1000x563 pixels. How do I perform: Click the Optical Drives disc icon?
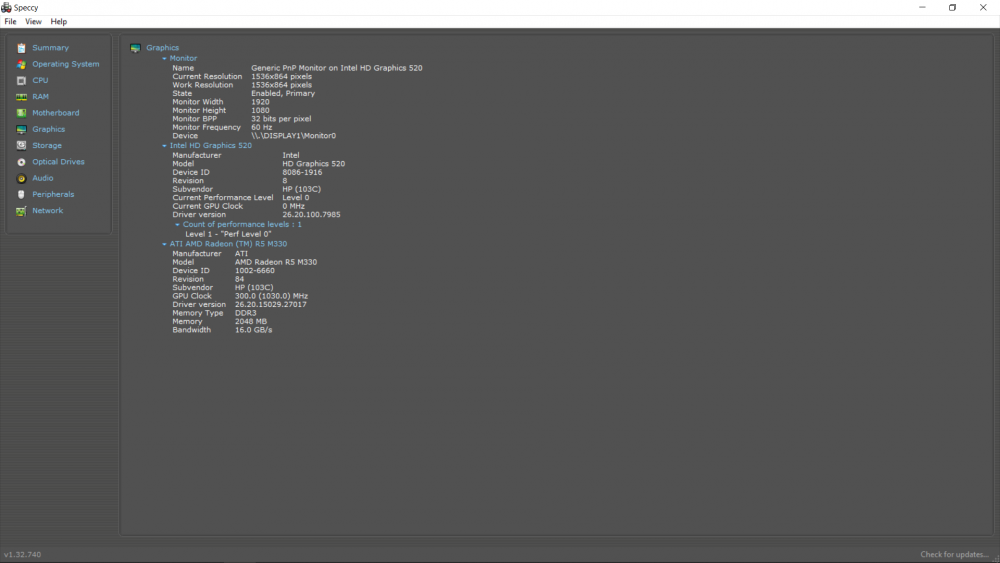[x=21, y=162]
